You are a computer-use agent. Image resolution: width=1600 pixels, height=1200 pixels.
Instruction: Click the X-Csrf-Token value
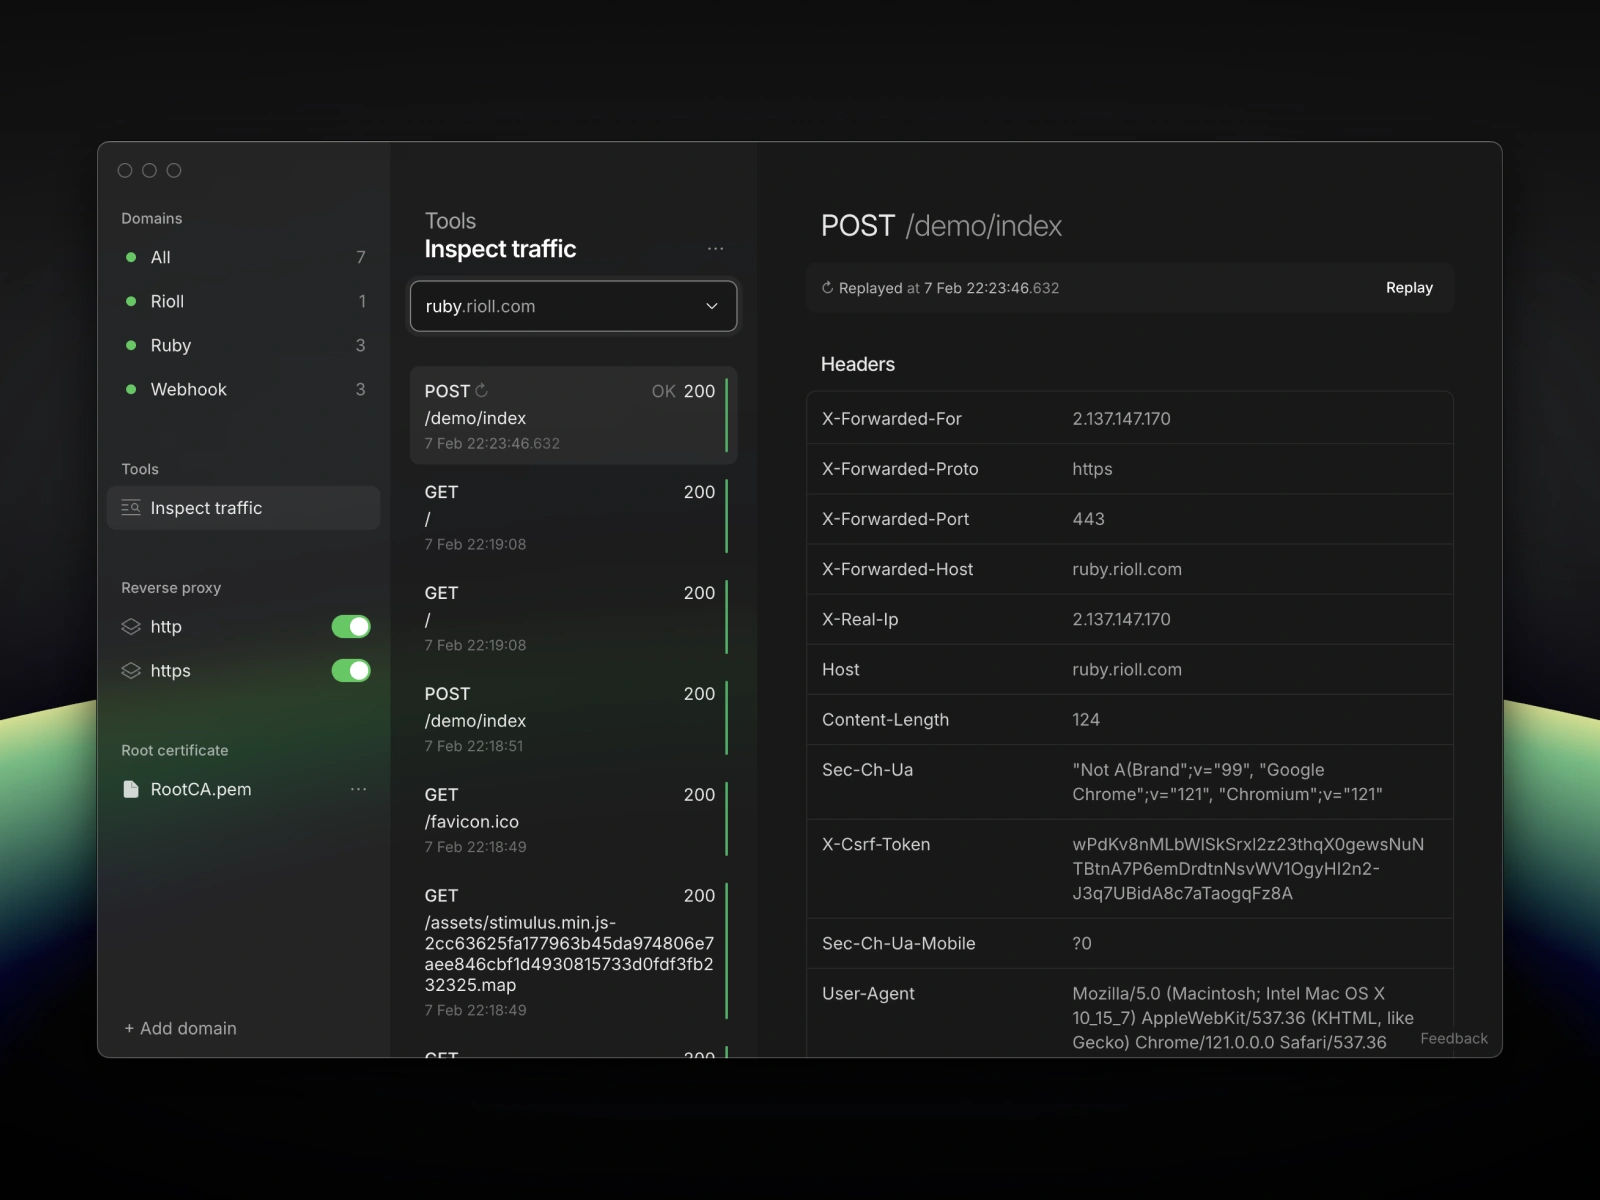(1248, 869)
